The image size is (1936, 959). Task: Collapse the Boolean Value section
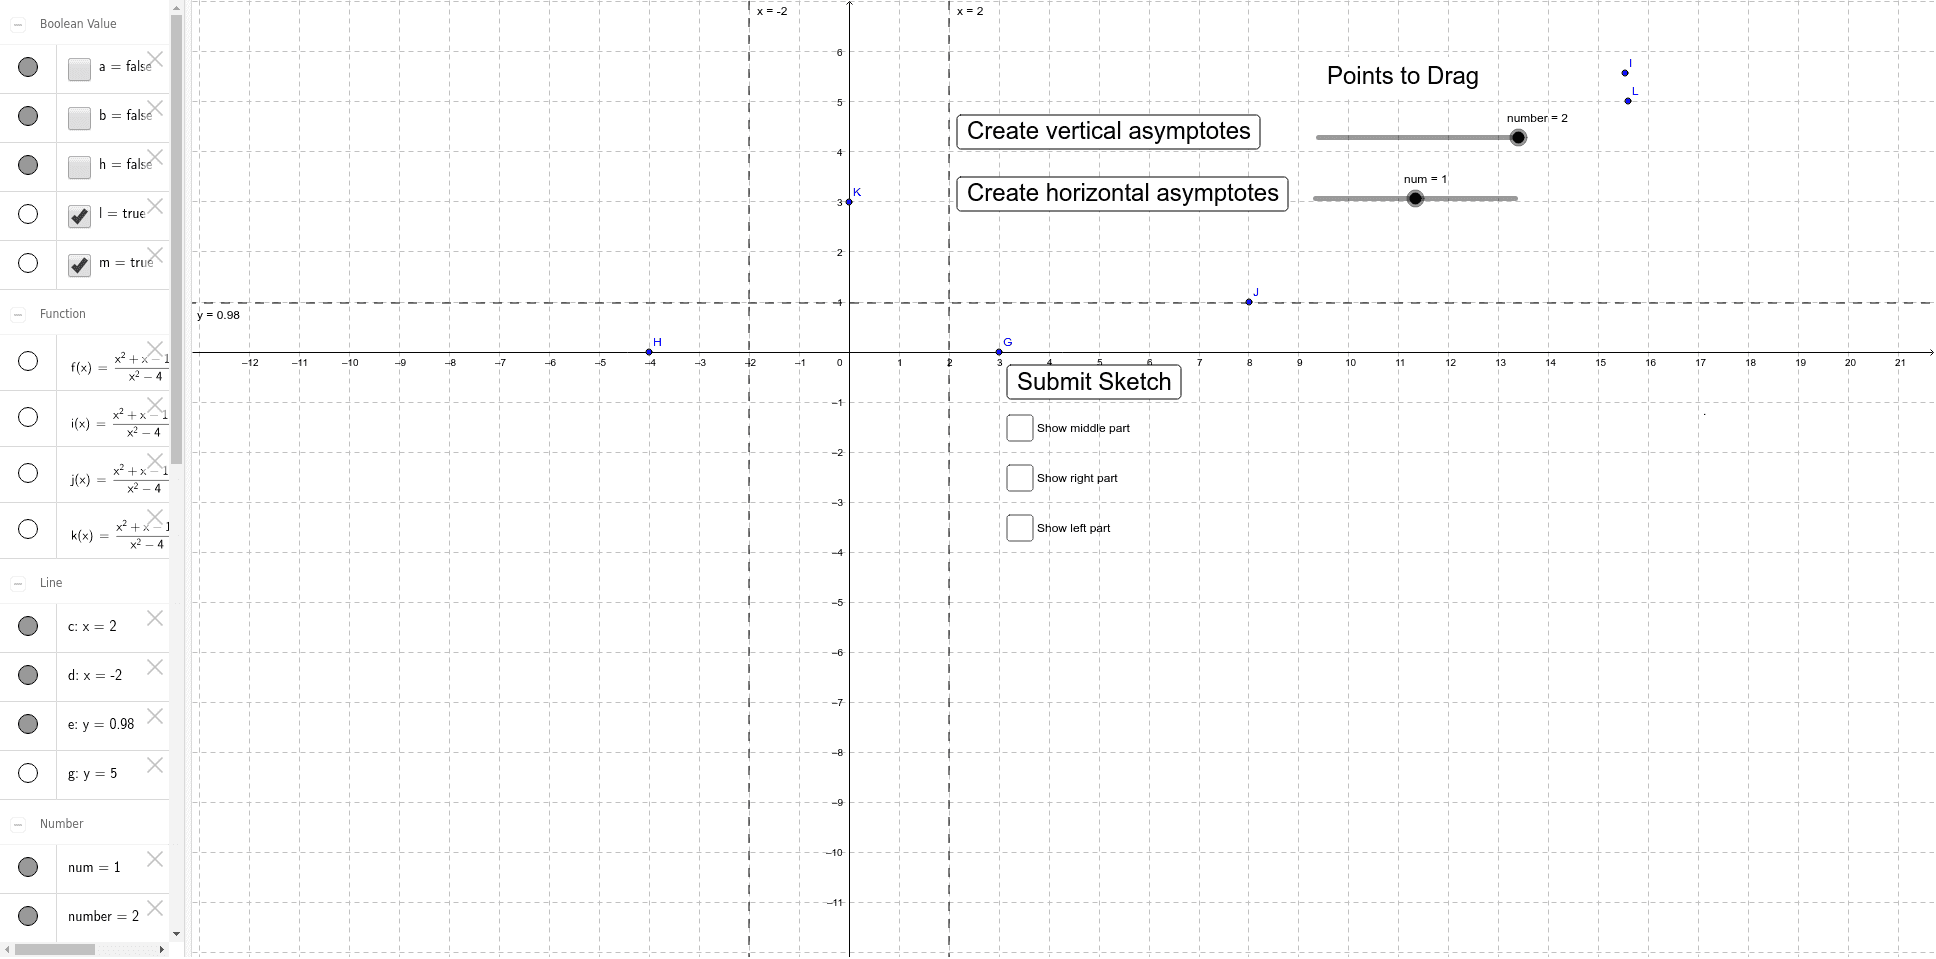coord(18,23)
